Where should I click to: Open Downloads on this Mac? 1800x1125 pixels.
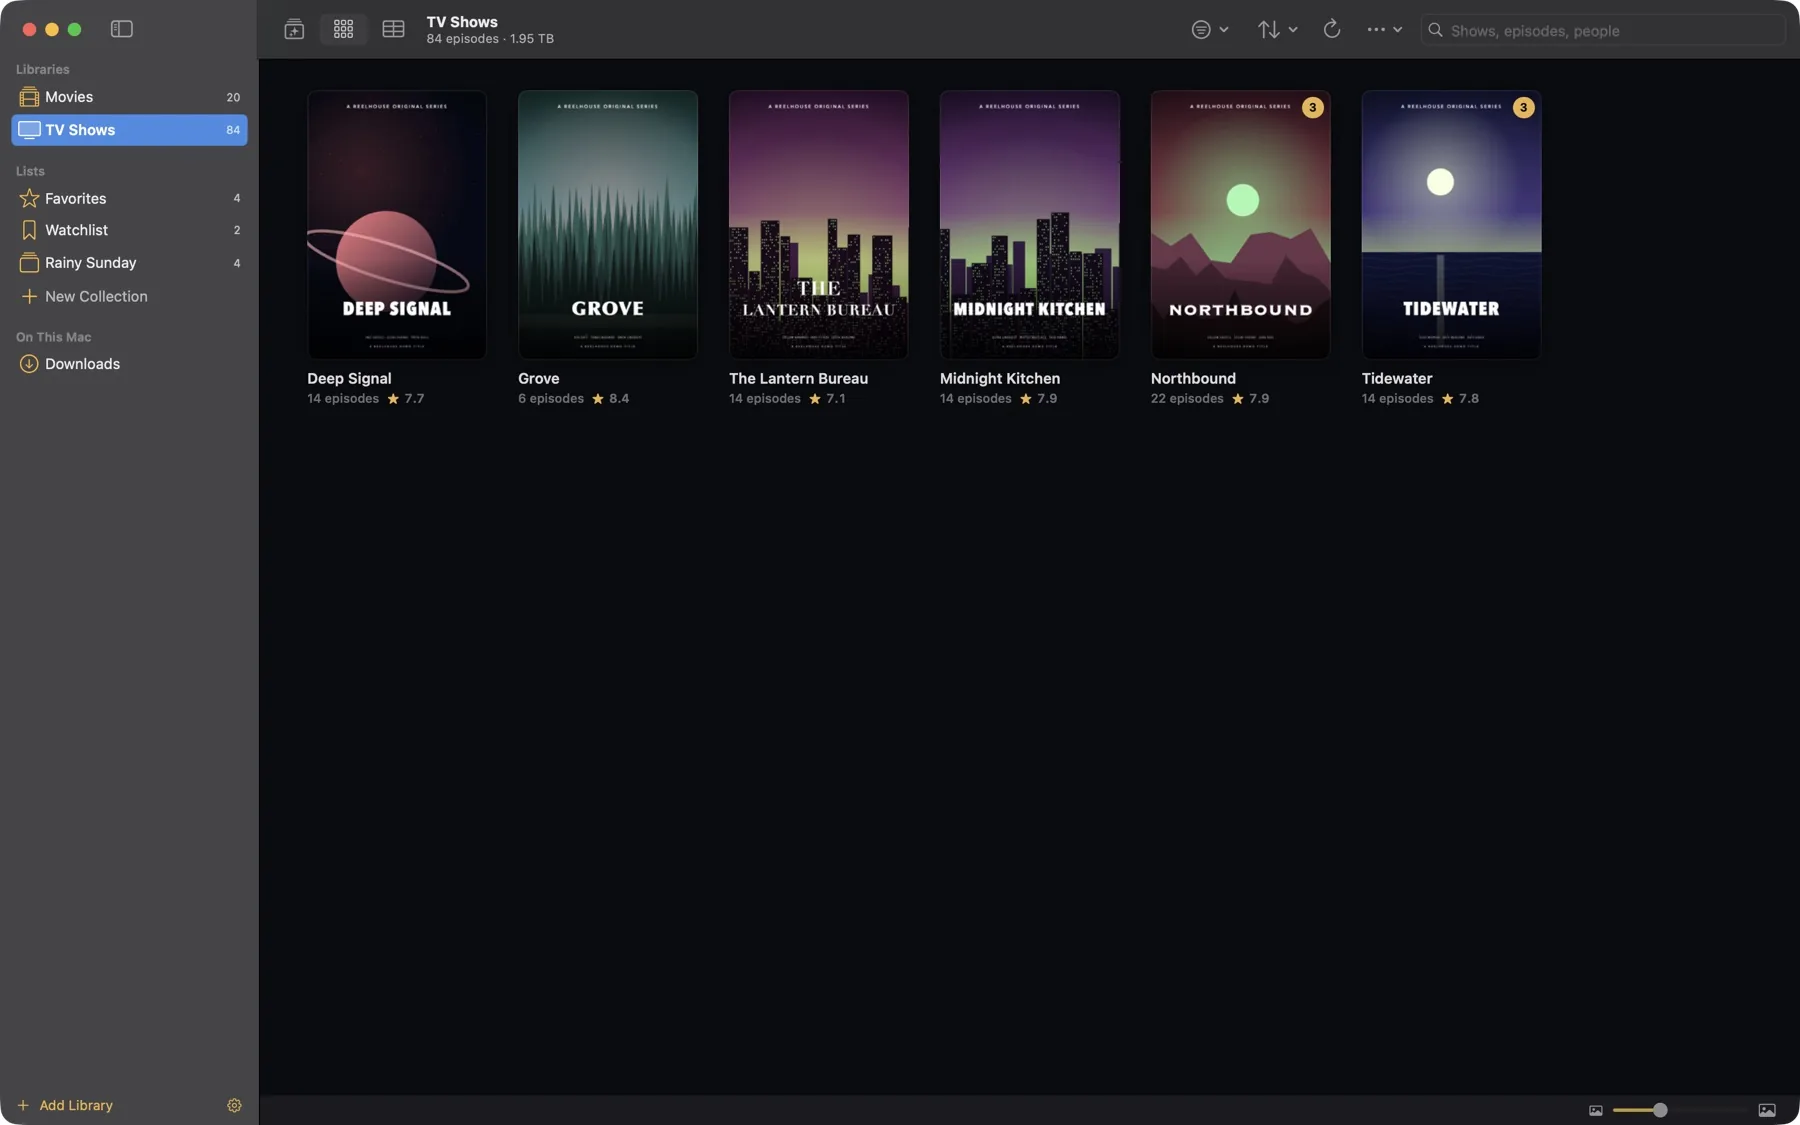129,364
